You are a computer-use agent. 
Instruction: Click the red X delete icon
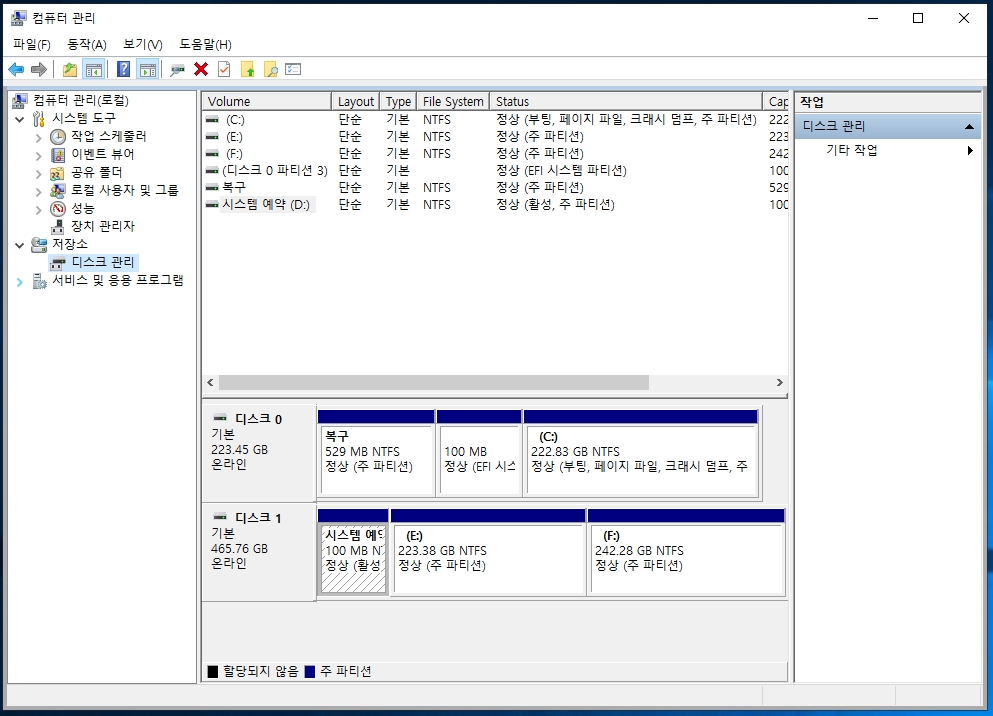coord(201,69)
